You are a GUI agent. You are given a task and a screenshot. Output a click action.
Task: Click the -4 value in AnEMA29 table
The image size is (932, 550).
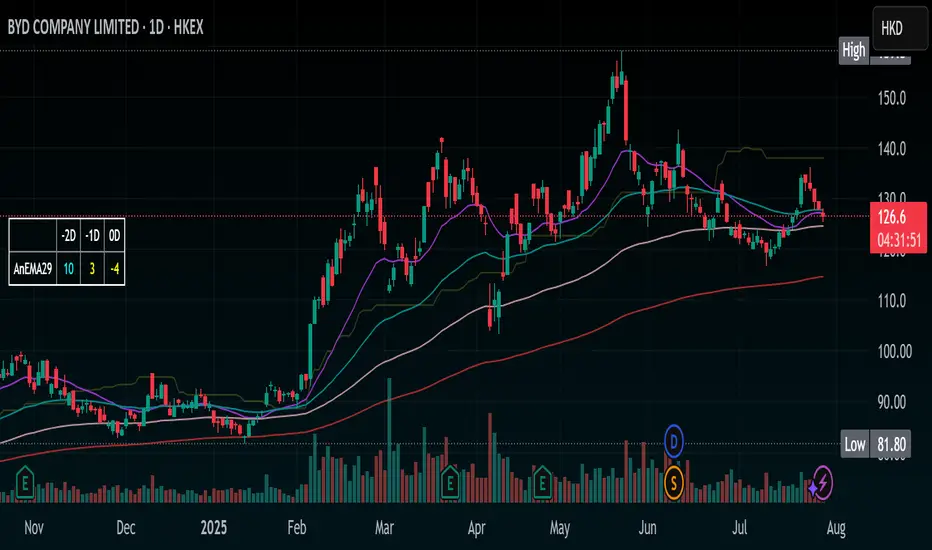pos(119,268)
